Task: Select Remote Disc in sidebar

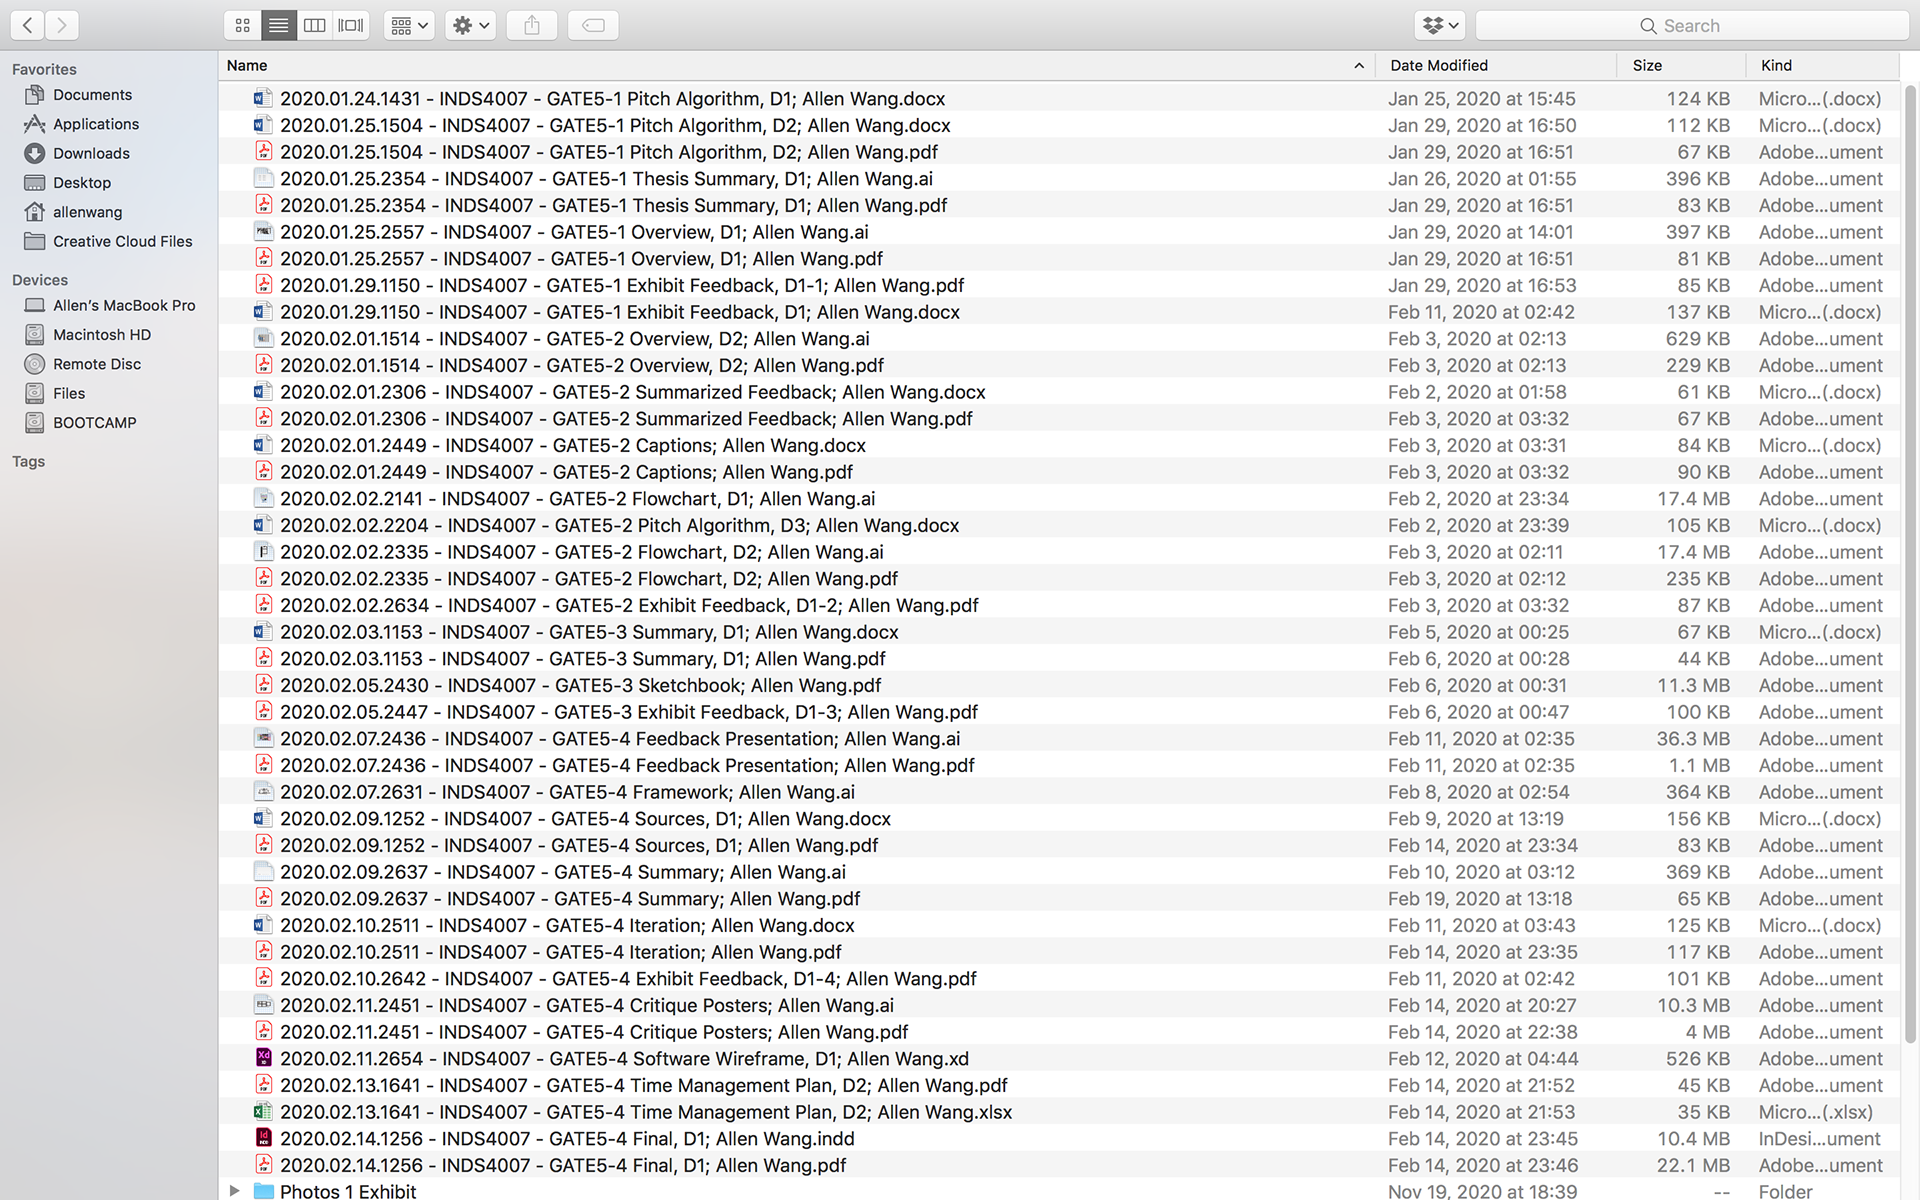Action: [97, 364]
